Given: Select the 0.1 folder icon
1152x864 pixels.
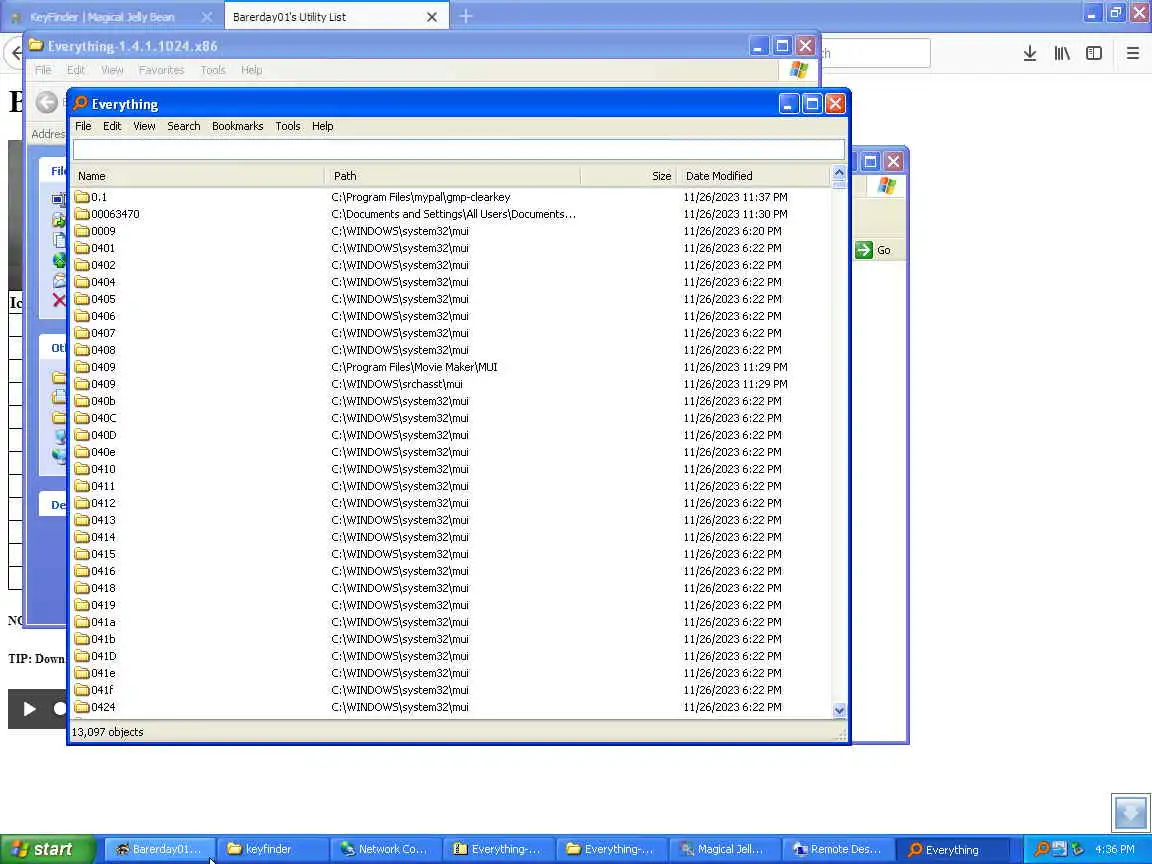Looking at the screenshot, I should point(82,197).
